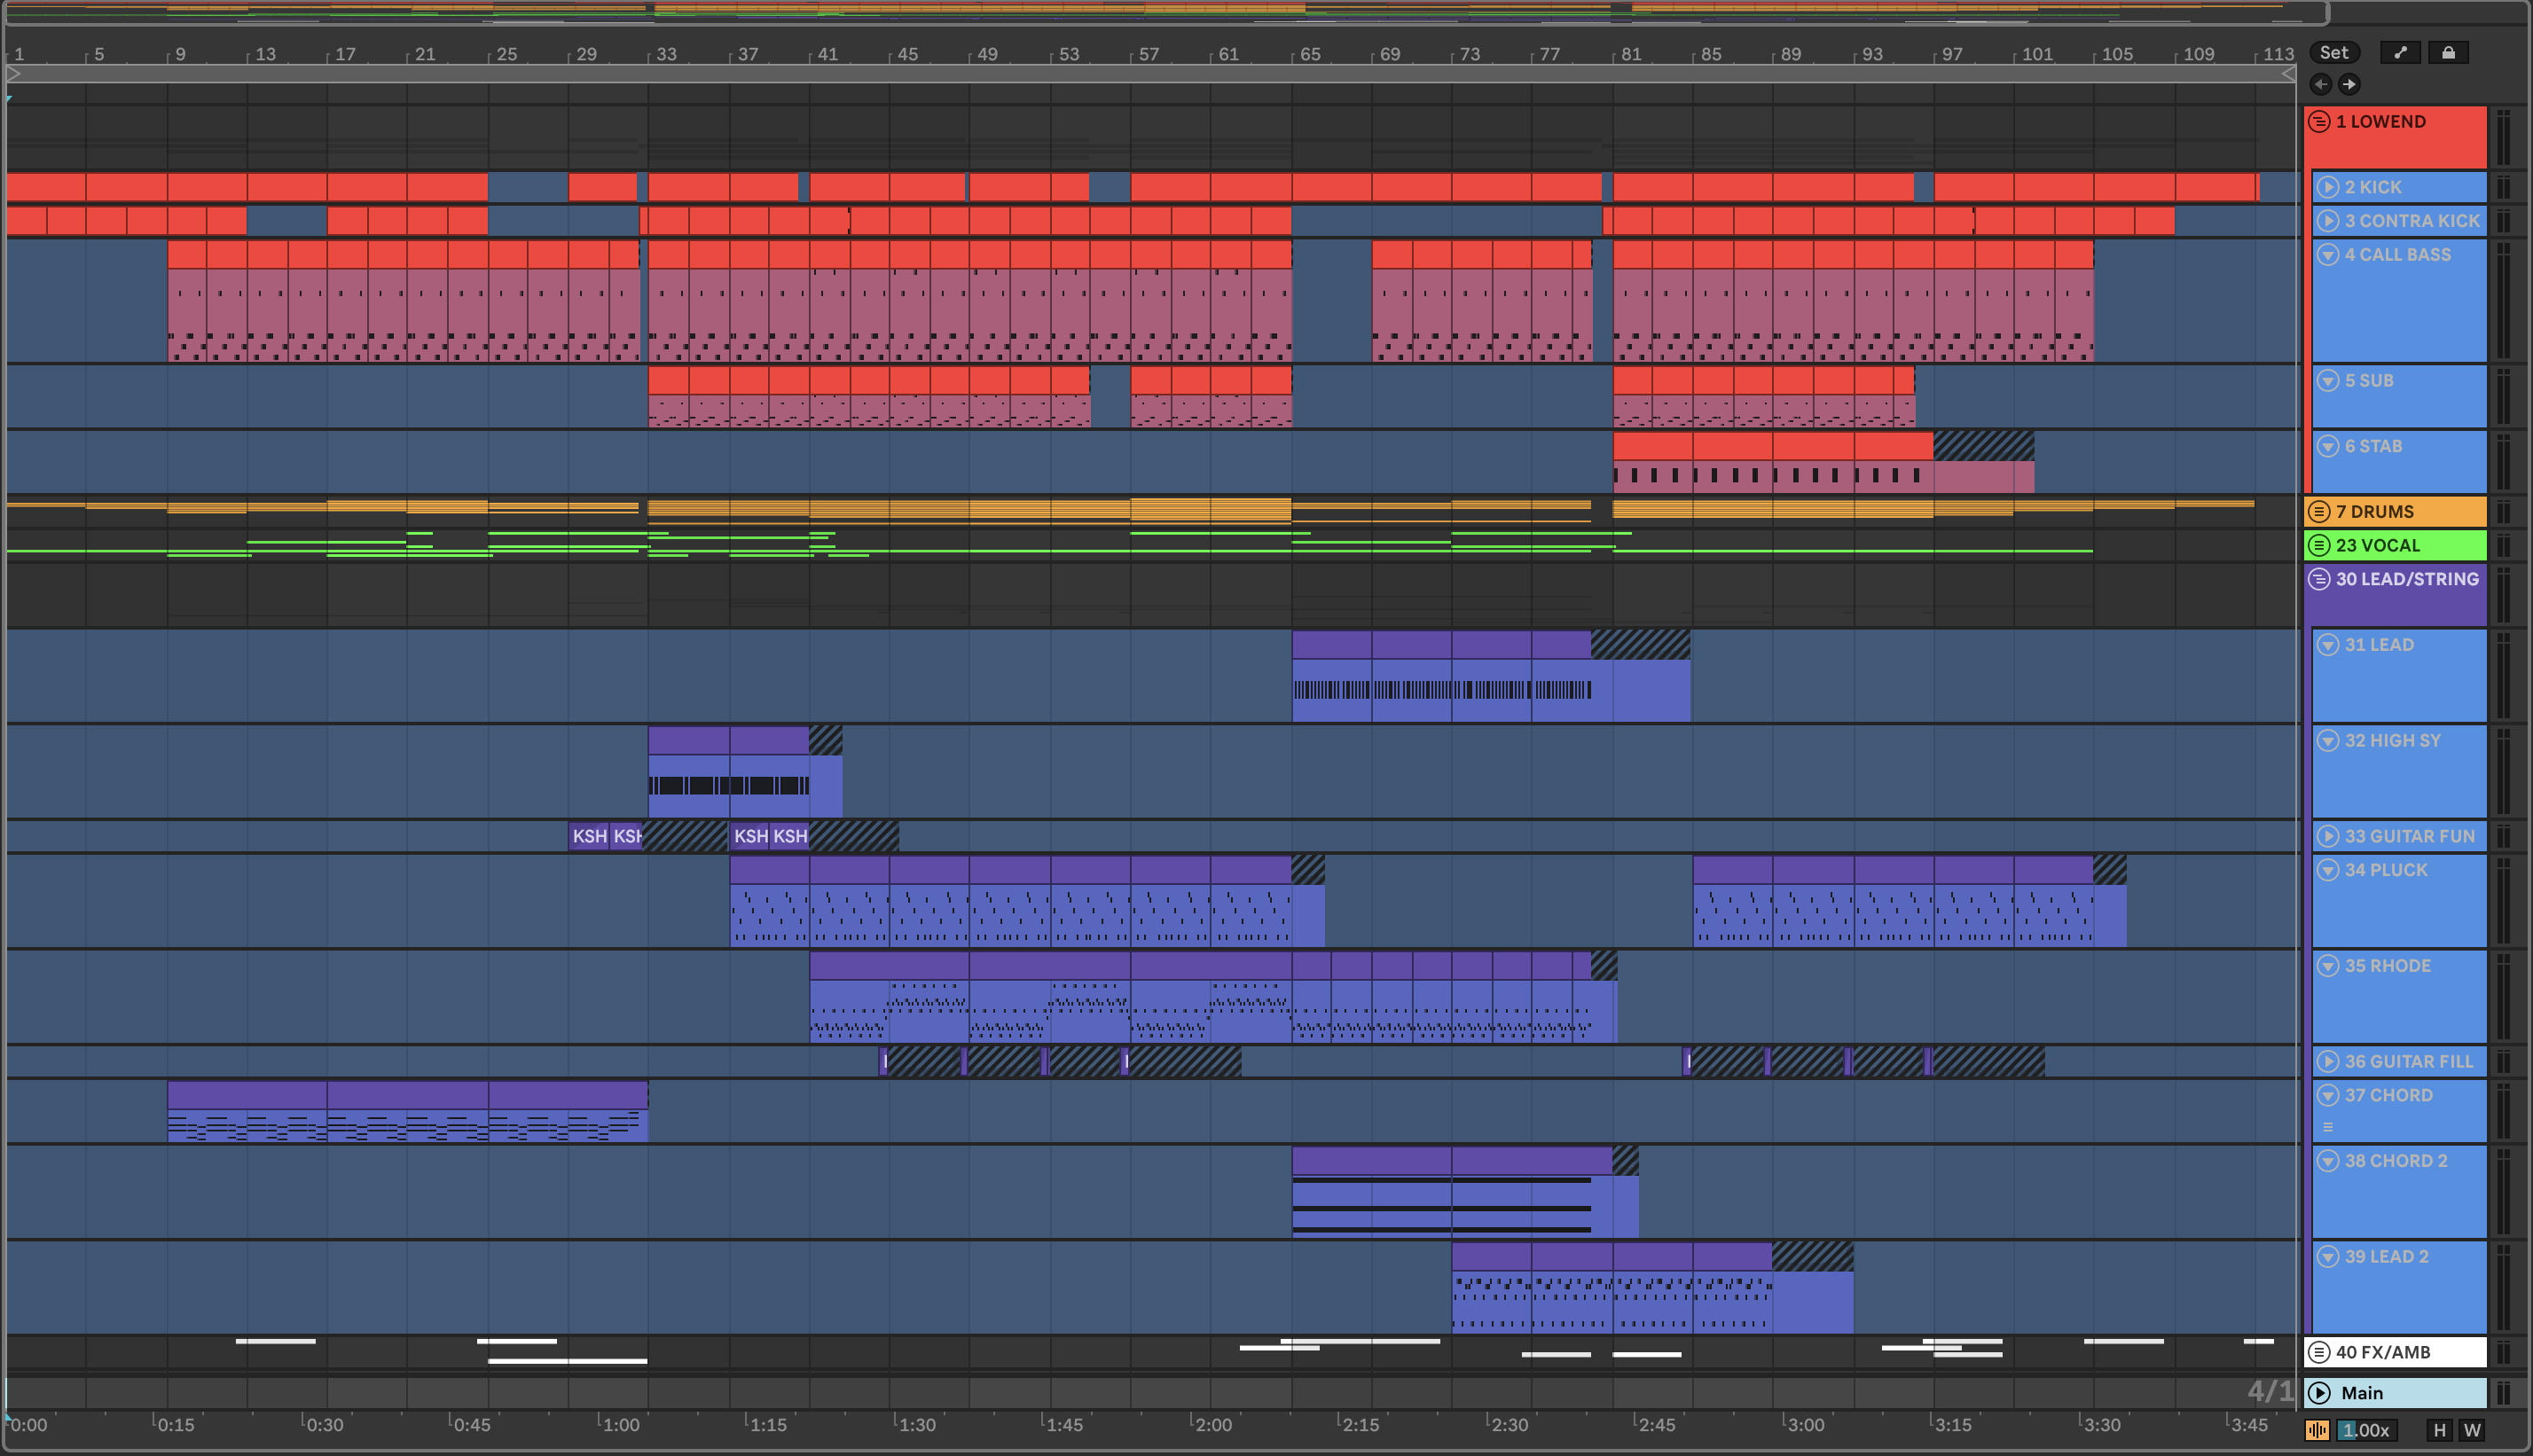Click the Set locator button

[x=2334, y=53]
